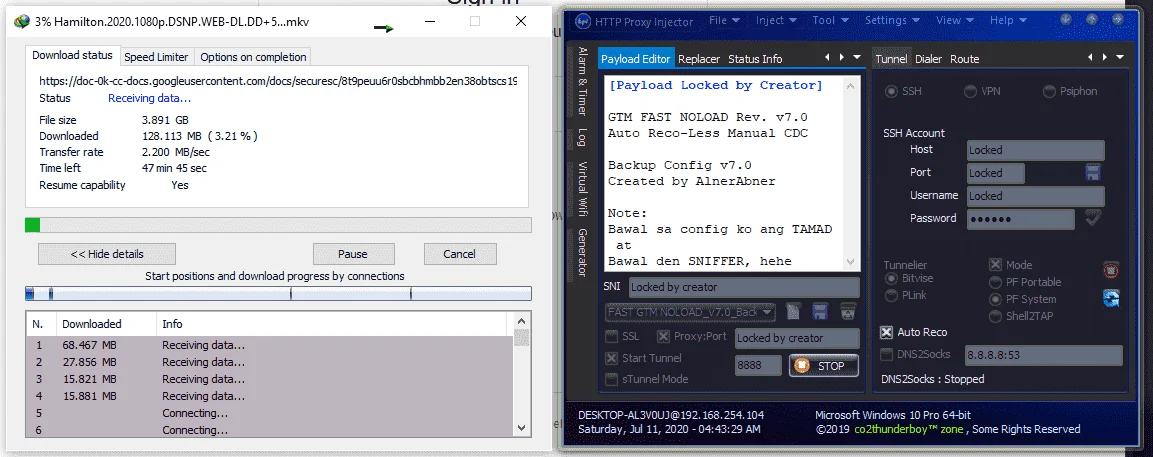The width and height of the screenshot is (1153, 457).
Task: Select the PF System radio option
Action: (x=996, y=300)
